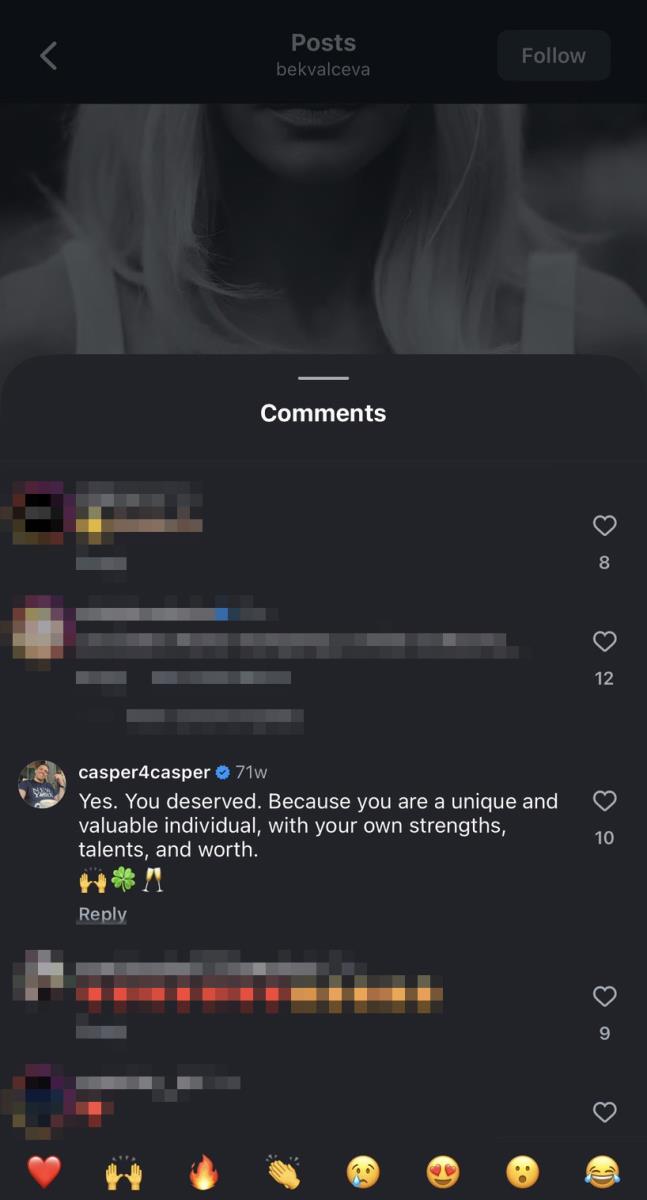
Task: Like casper4casper's comment
Action: 604,801
